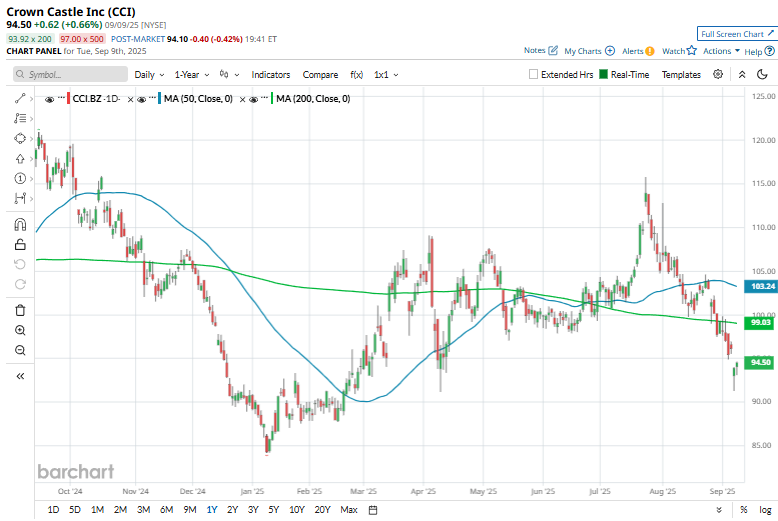778x521 pixels.
Task: Click the 103.24 MA price label
Action: pos(761,286)
